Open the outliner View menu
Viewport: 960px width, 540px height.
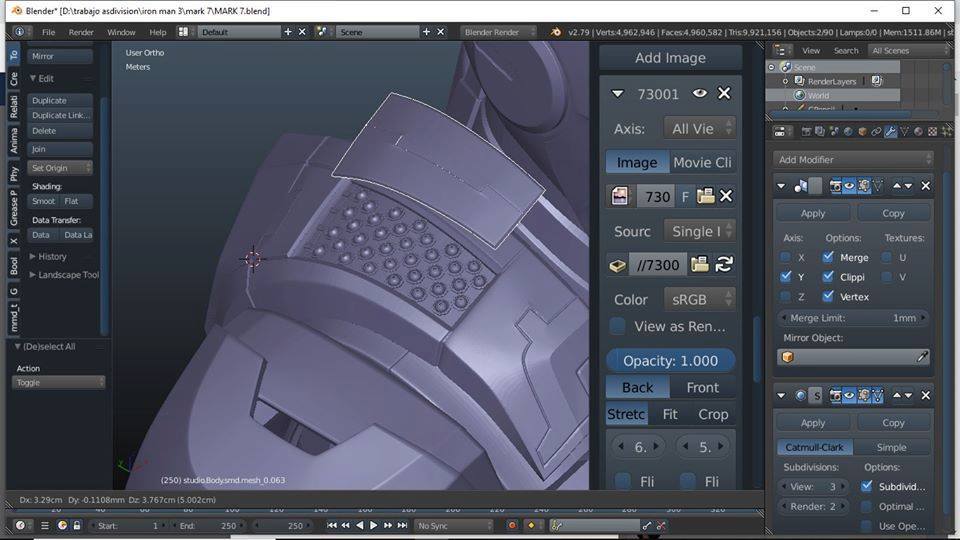[811, 51]
